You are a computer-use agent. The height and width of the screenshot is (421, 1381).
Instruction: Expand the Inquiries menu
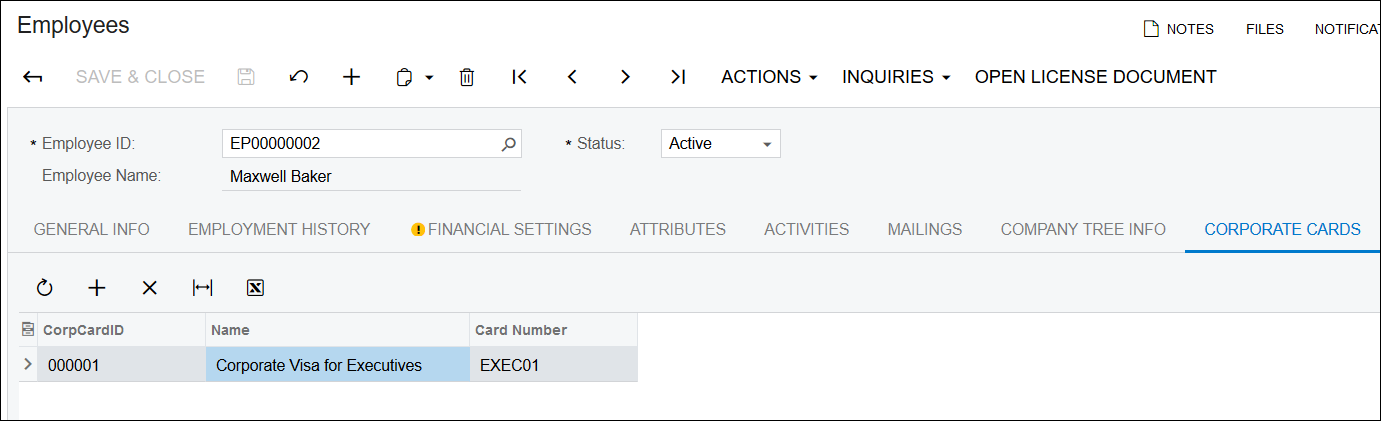click(895, 77)
